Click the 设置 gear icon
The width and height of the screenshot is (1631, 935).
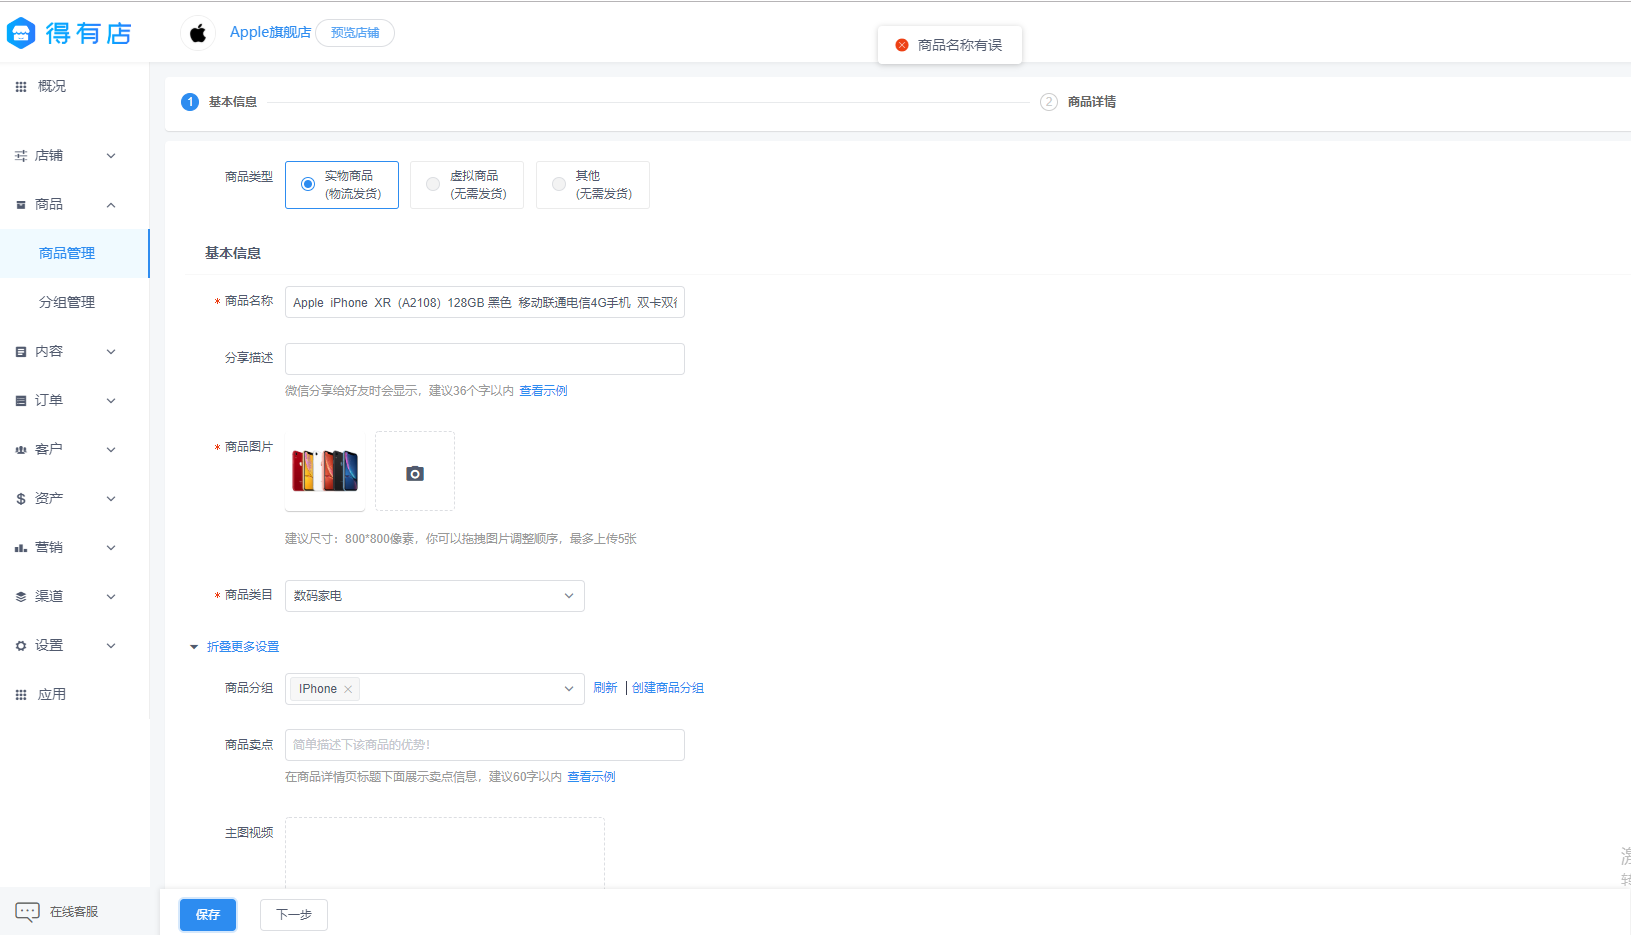(x=21, y=646)
